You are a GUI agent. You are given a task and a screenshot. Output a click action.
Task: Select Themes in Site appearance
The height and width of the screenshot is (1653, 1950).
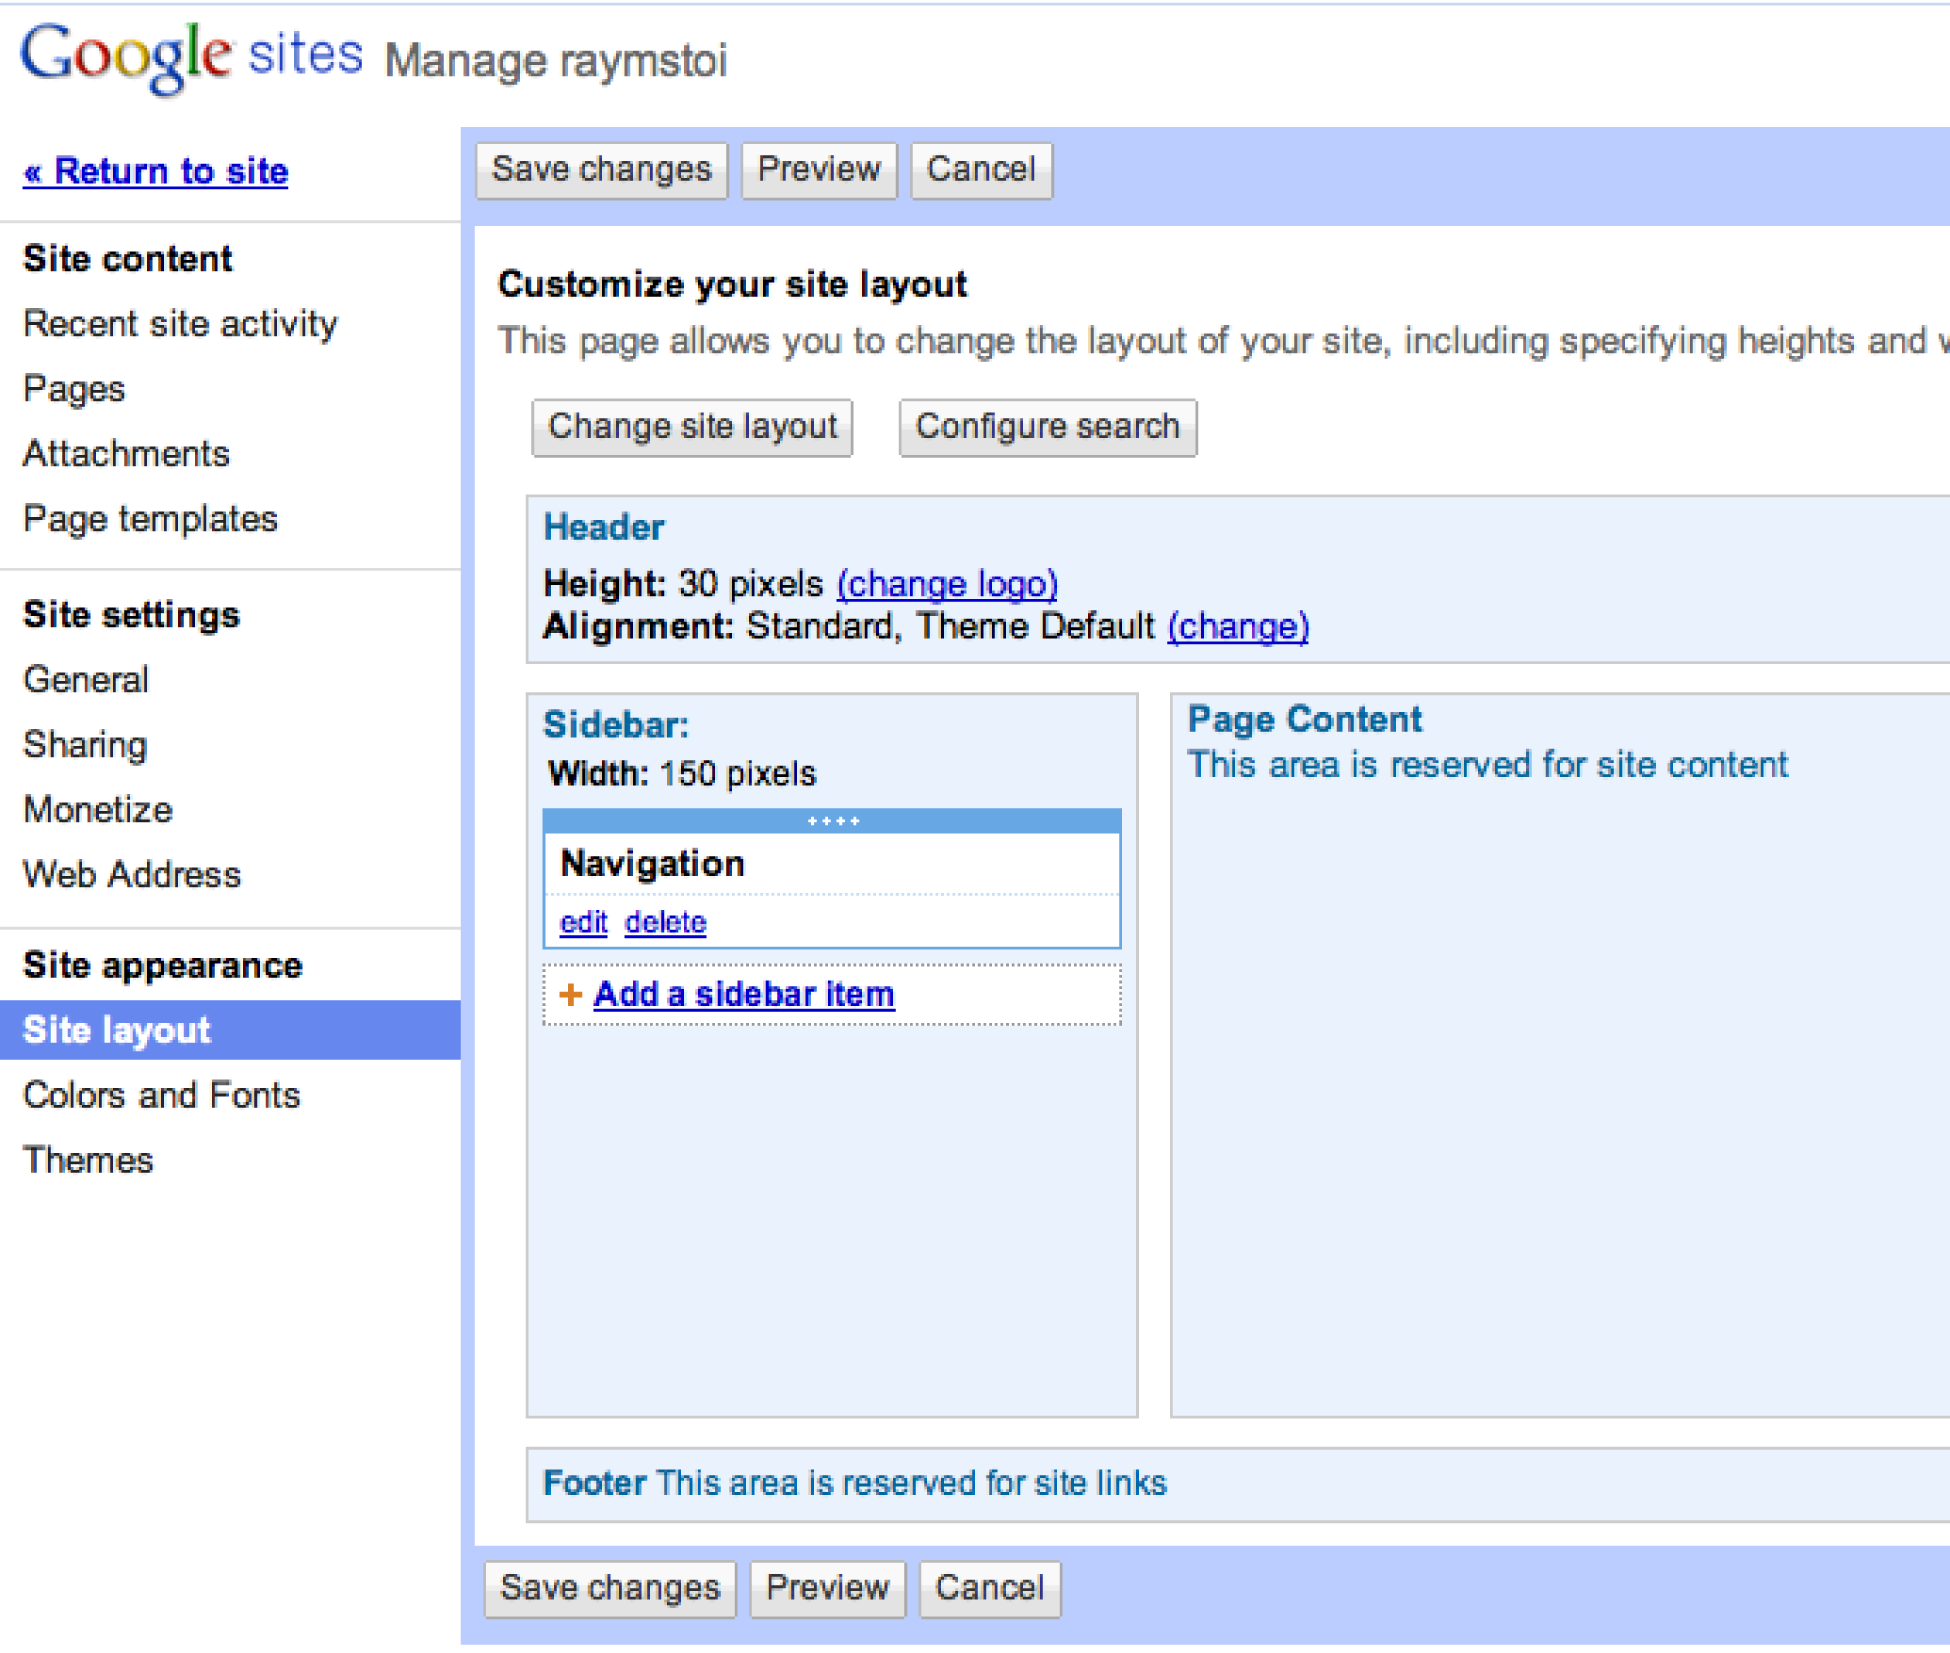88,1160
